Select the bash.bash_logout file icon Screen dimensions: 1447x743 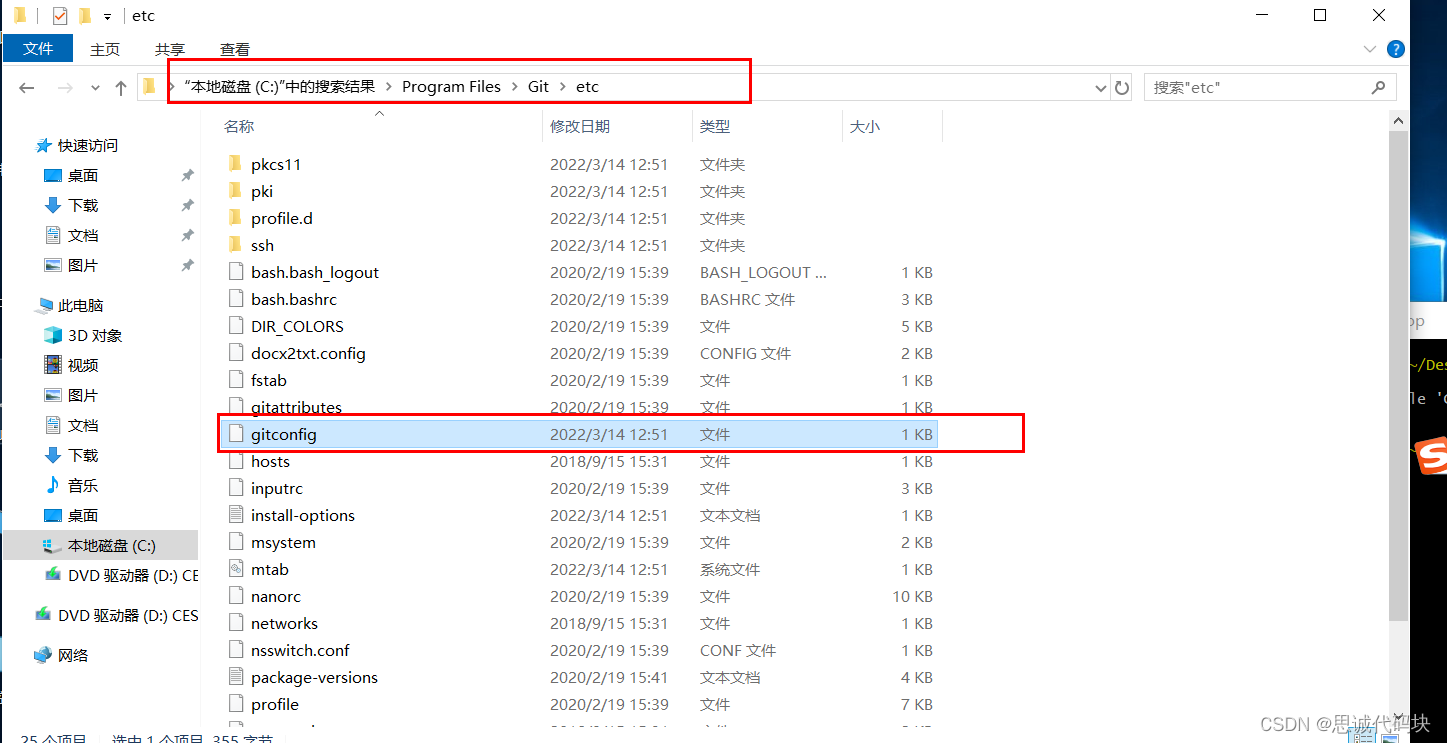[x=236, y=272]
